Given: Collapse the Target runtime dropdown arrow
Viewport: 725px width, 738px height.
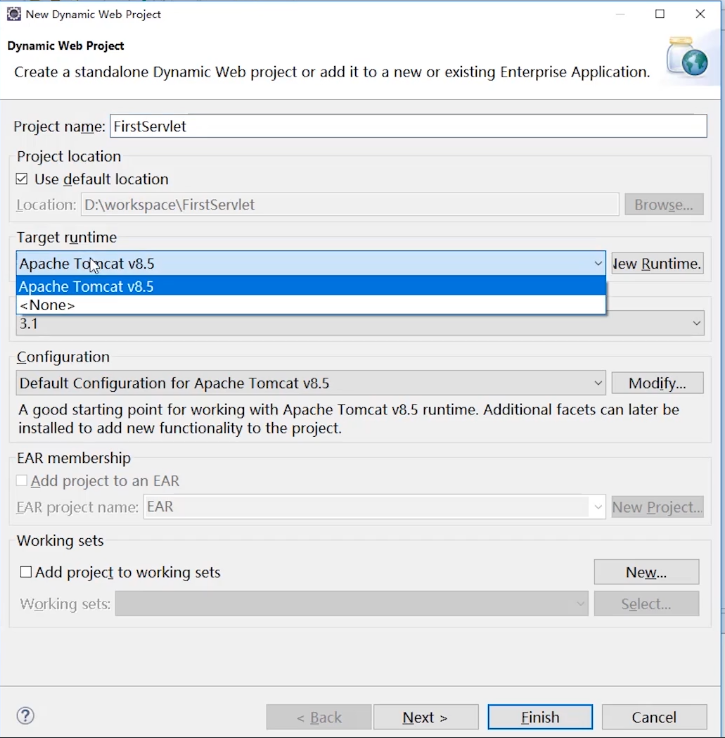Looking at the screenshot, I should (x=598, y=263).
